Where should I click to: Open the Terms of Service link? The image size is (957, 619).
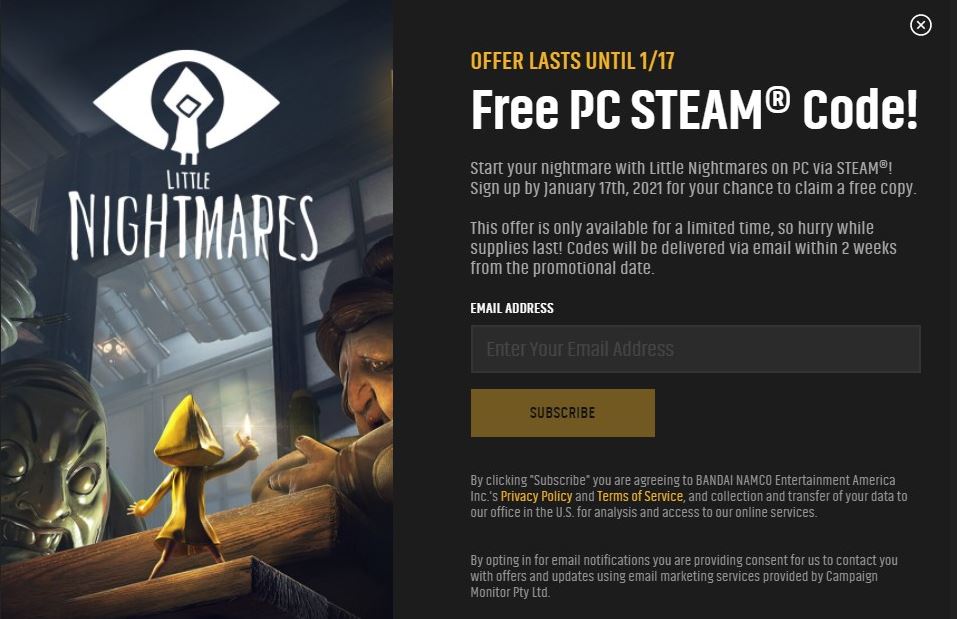click(640, 496)
